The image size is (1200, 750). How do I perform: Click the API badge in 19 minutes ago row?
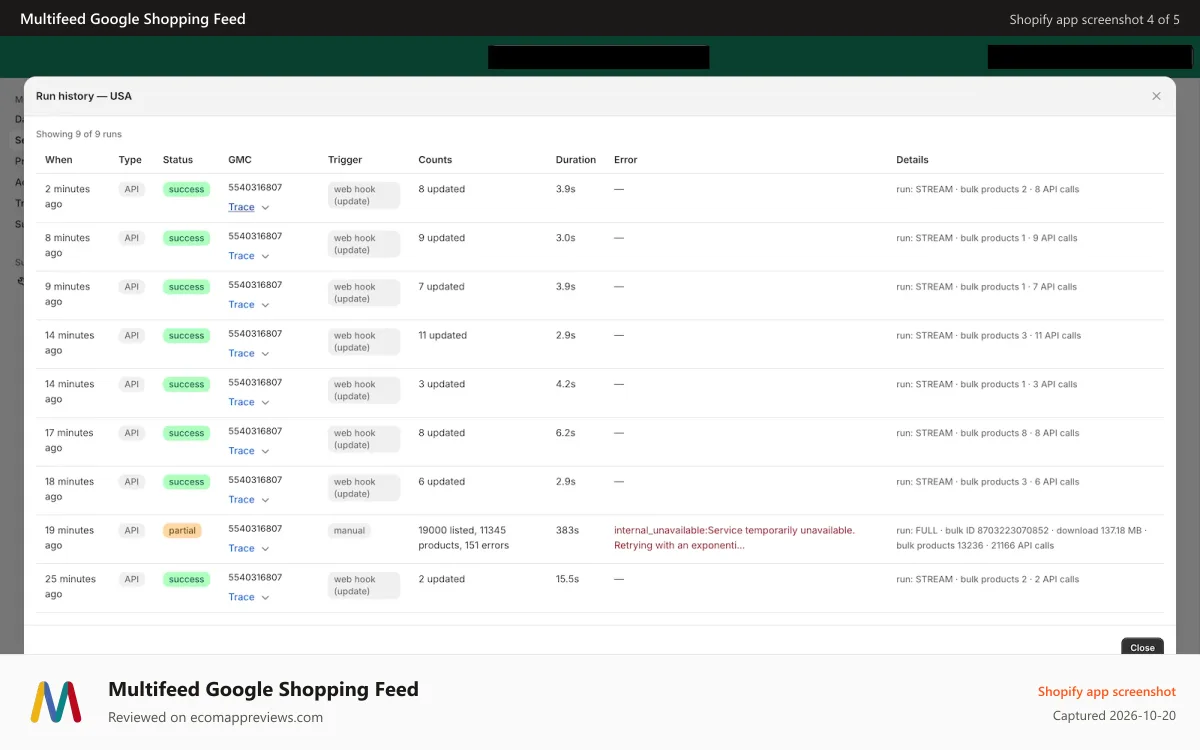click(x=131, y=531)
